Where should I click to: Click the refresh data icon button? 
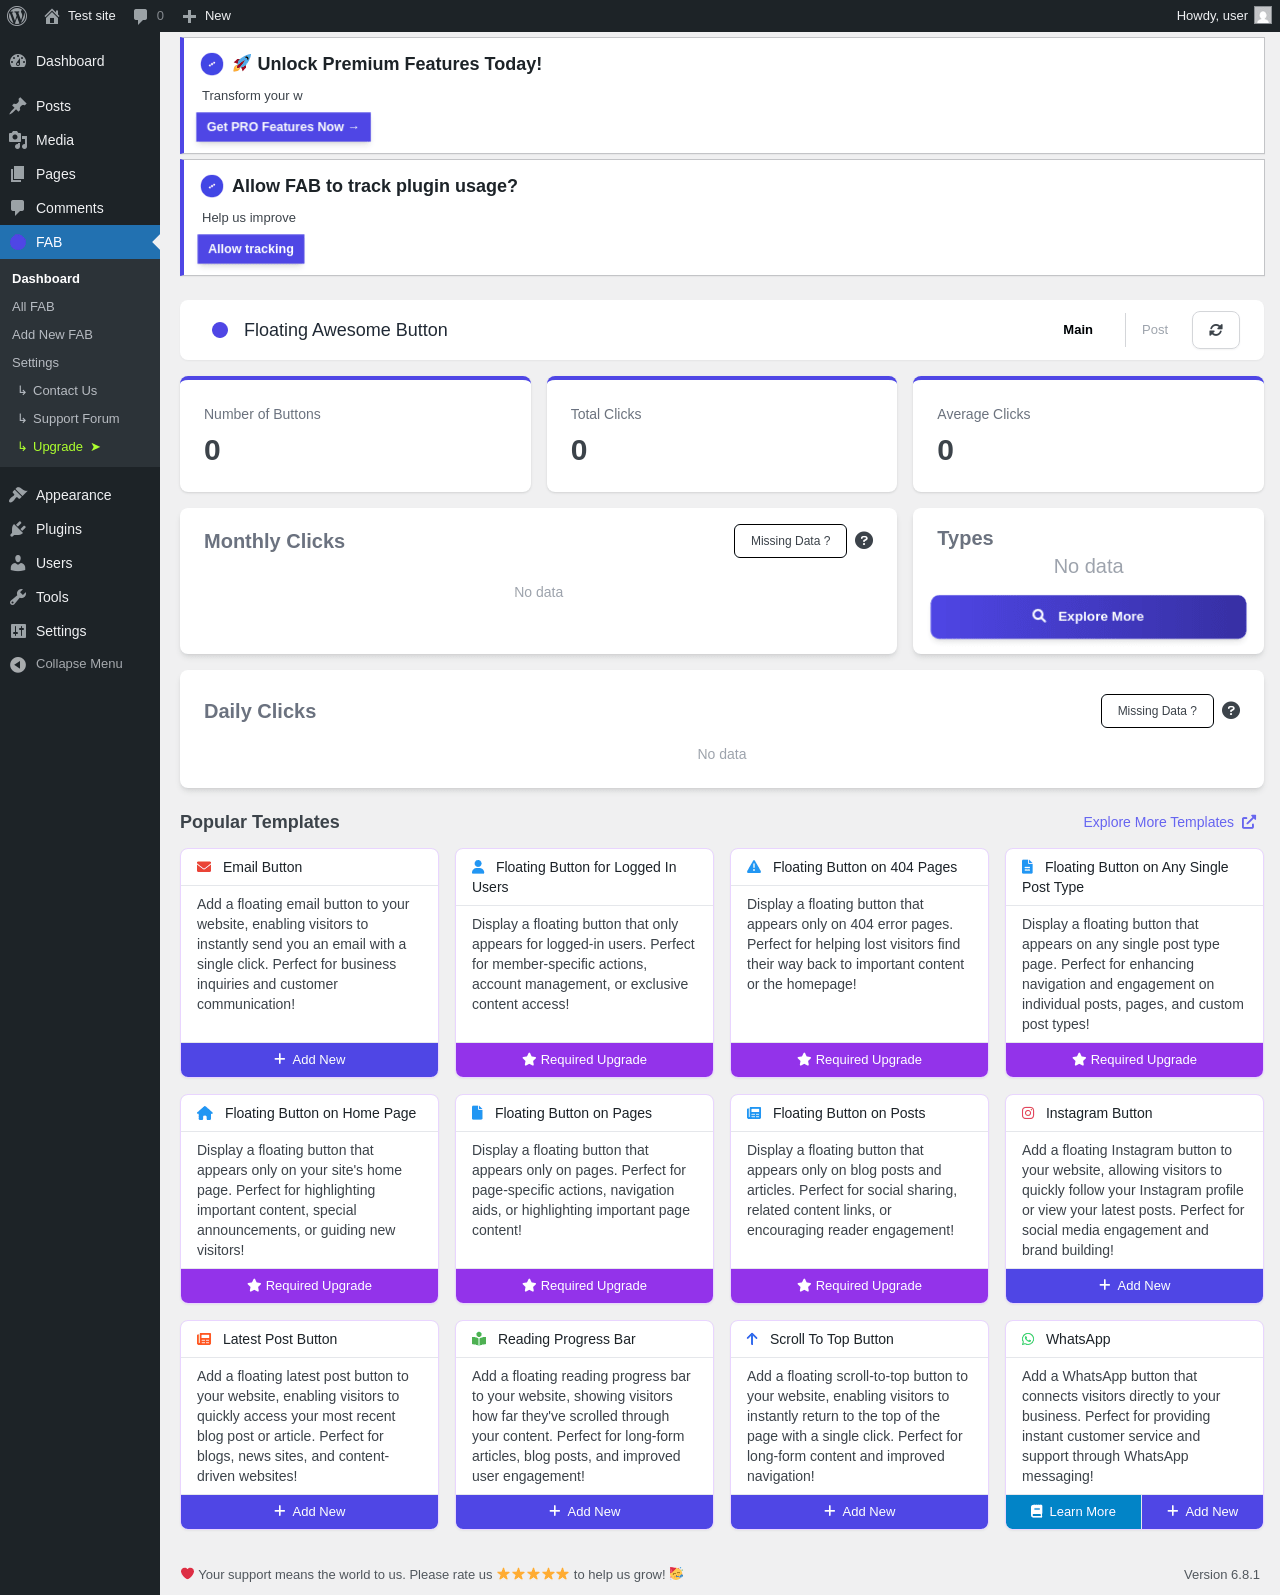(x=1216, y=330)
